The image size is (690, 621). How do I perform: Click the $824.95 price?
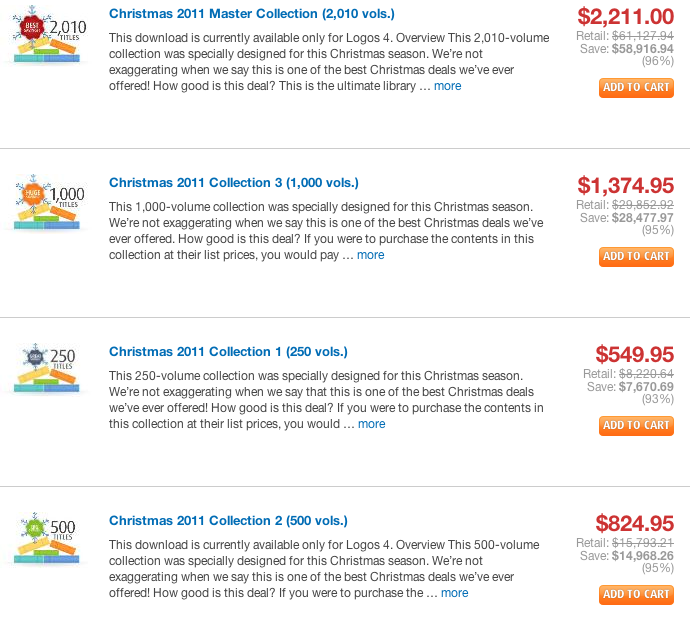point(634,523)
